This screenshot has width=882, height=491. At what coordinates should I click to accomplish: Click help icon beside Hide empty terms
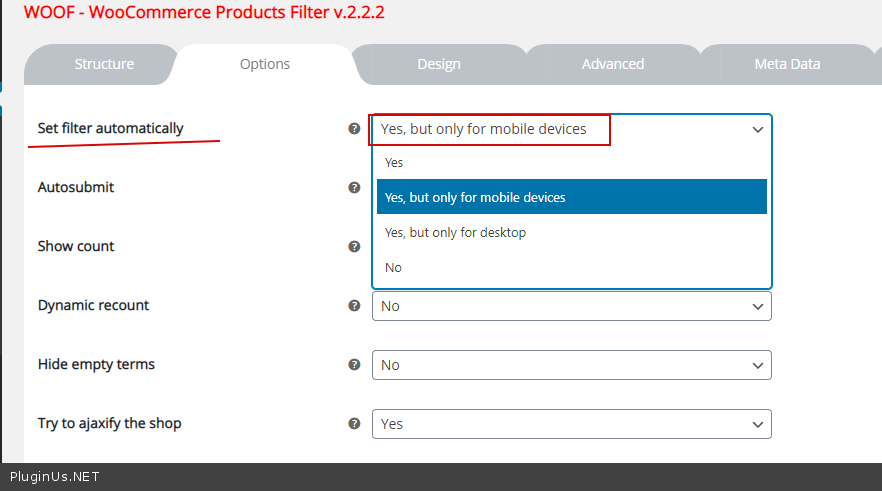354,365
